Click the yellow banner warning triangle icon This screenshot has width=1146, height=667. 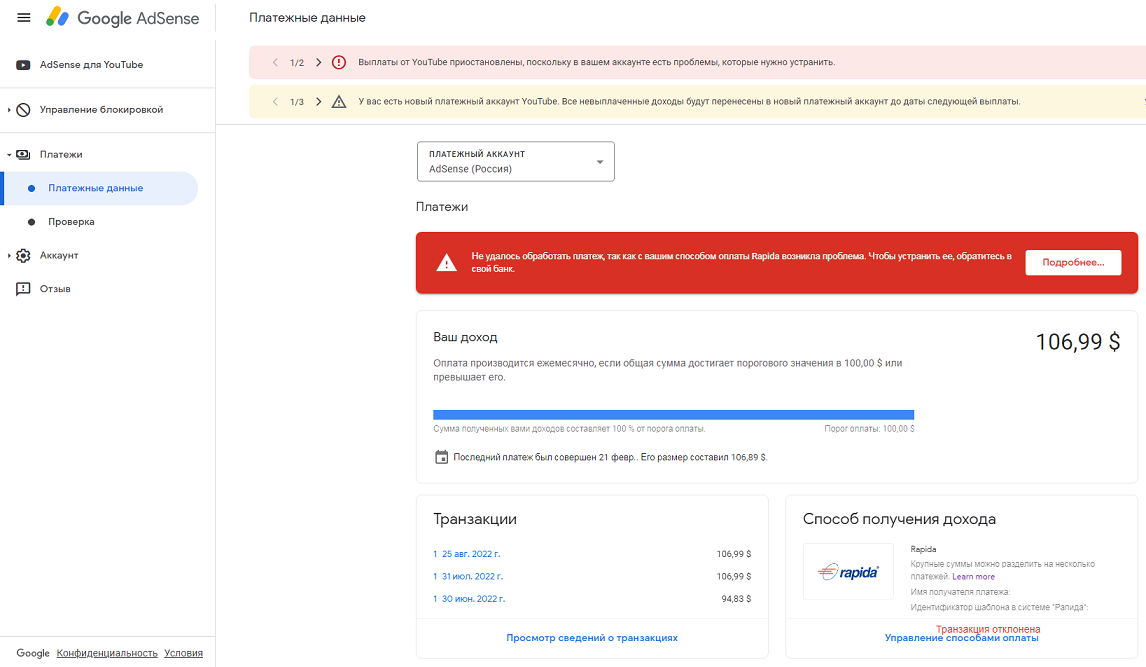coord(339,102)
